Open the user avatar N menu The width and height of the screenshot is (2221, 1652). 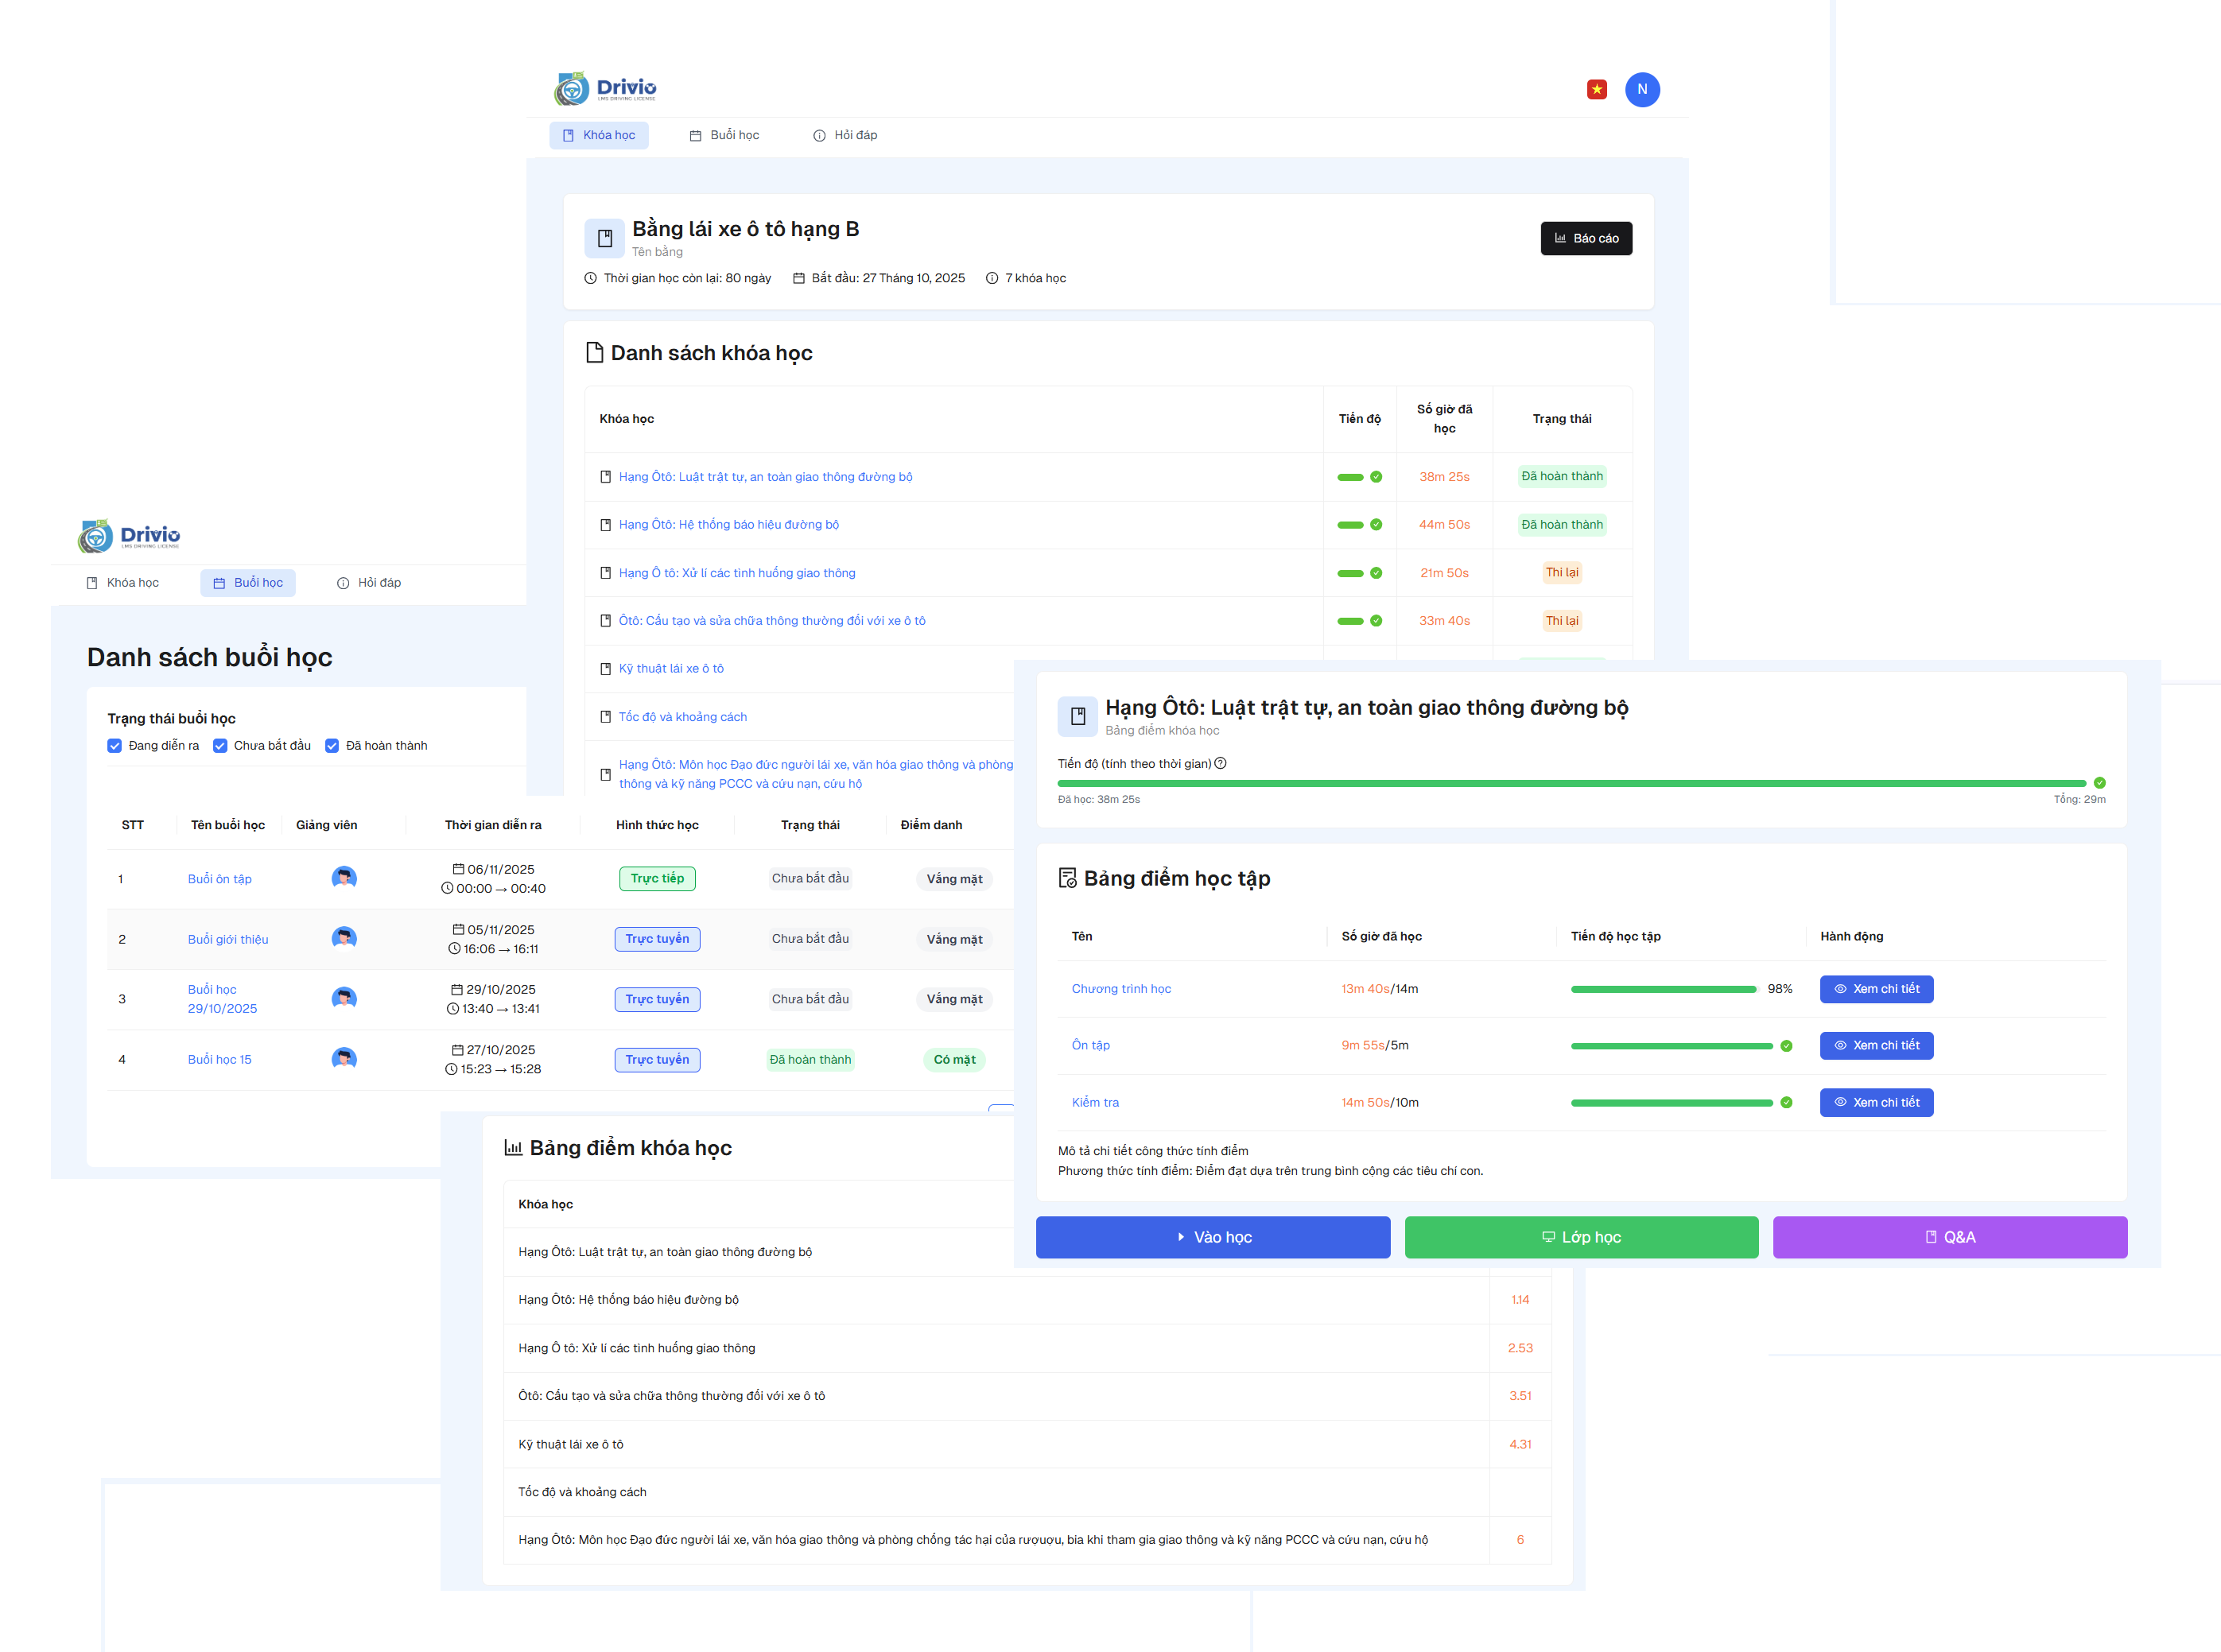tap(1641, 90)
